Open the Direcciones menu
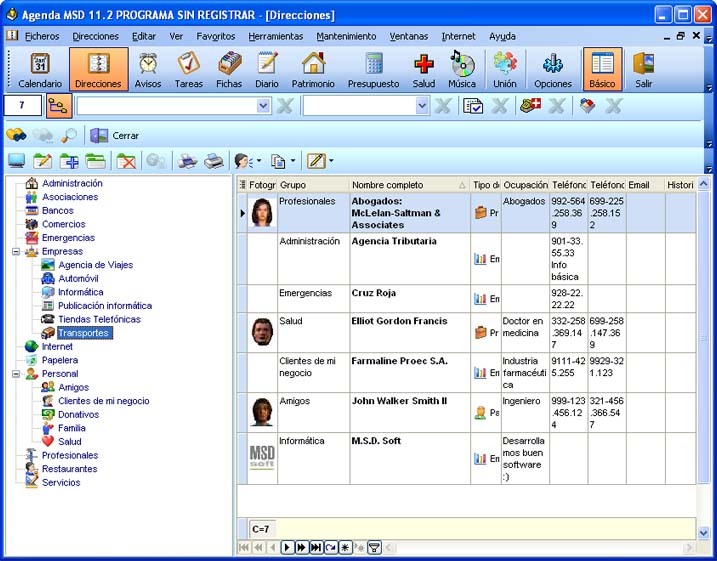The height and width of the screenshot is (561, 717). (x=95, y=36)
